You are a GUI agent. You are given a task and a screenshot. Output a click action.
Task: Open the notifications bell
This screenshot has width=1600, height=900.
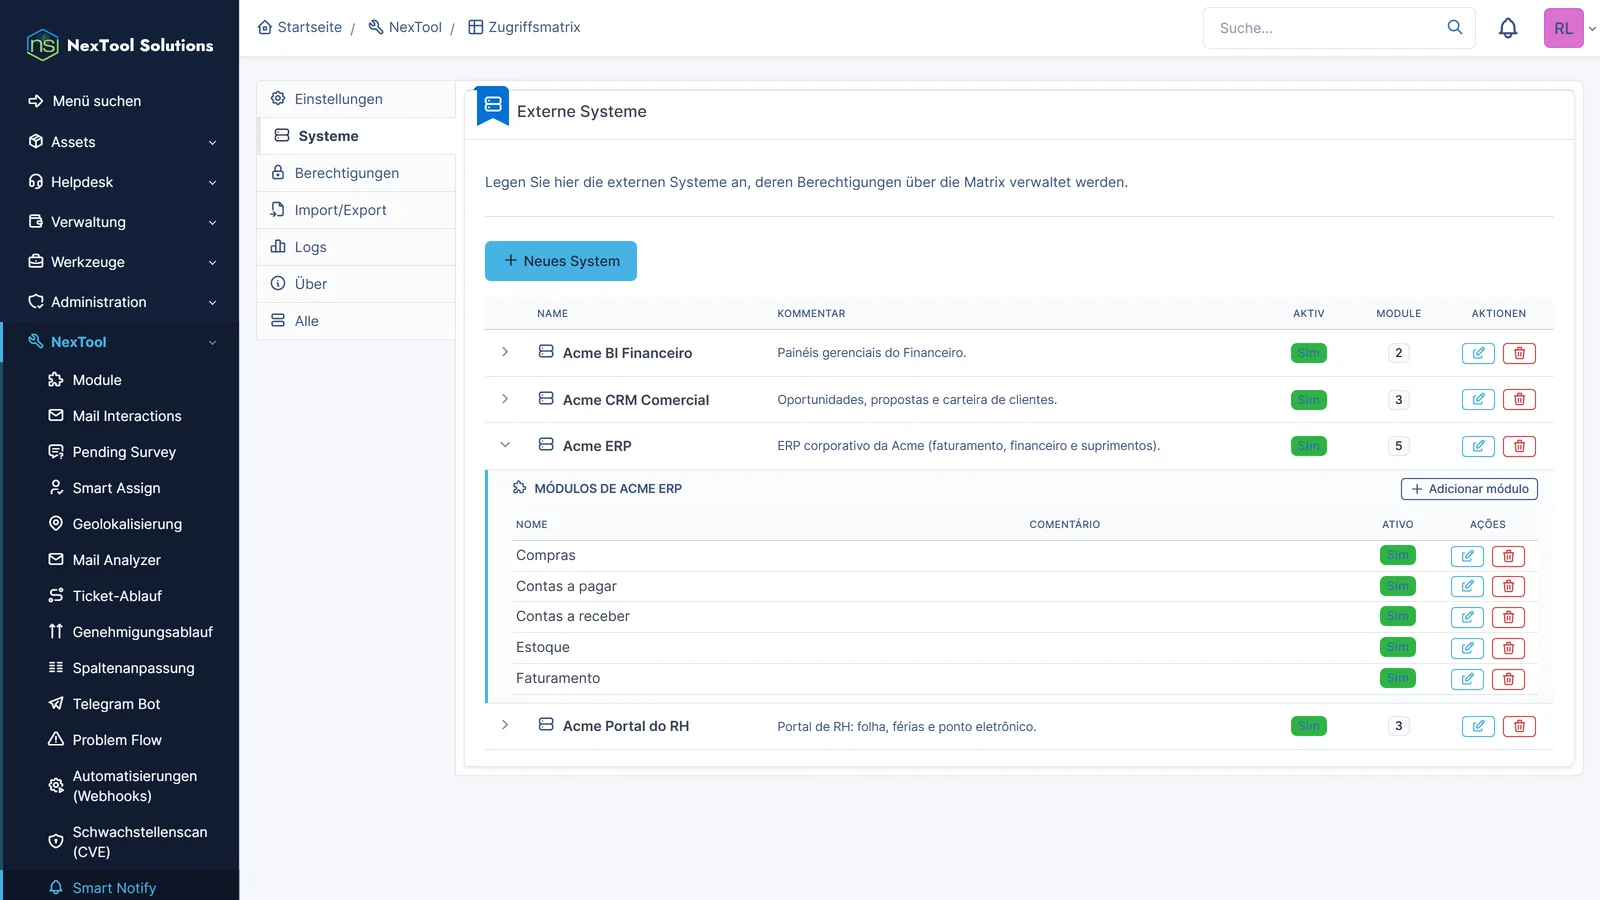(x=1508, y=28)
